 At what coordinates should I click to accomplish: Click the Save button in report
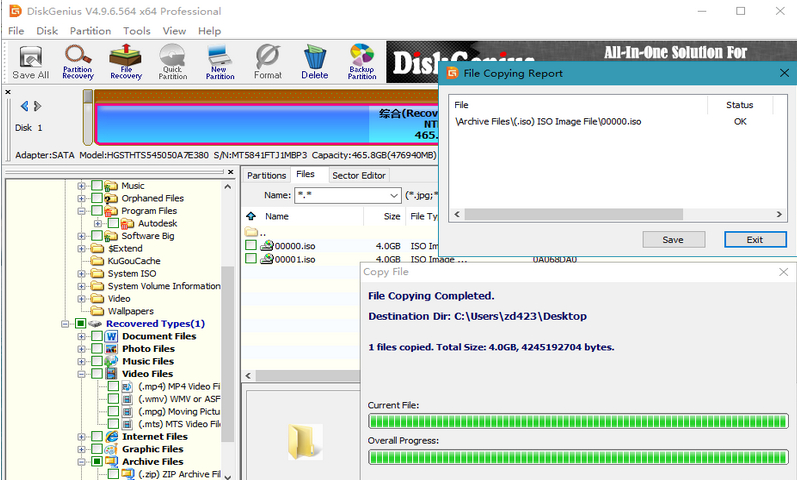point(673,240)
